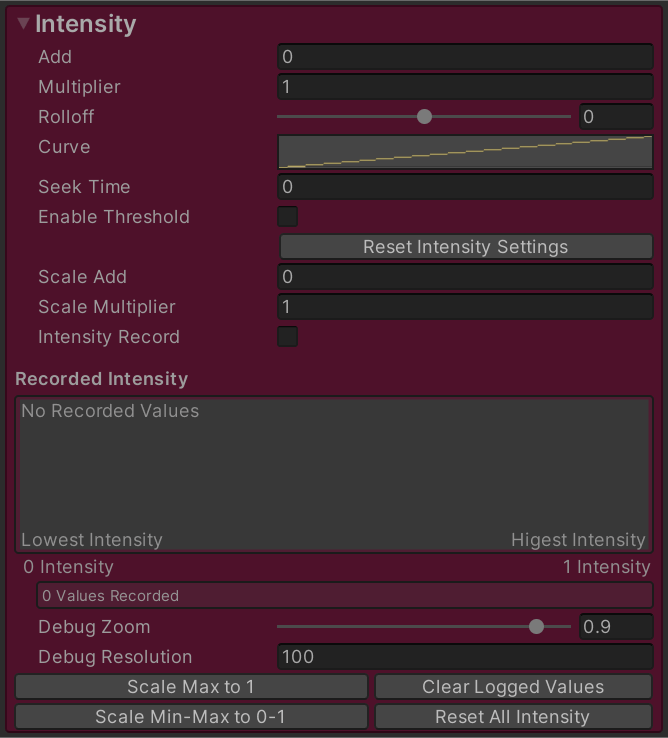Open the Curve editor field
The width and height of the screenshot is (668, 738).
click(464, 152)
